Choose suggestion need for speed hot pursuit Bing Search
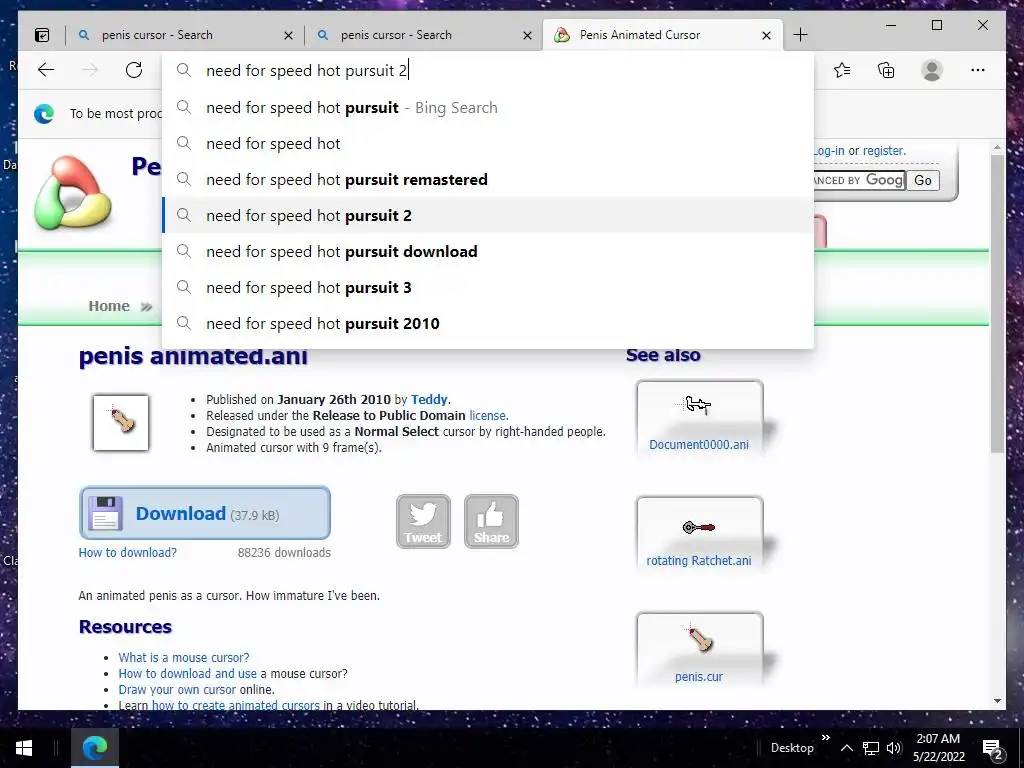 [488, 108]
